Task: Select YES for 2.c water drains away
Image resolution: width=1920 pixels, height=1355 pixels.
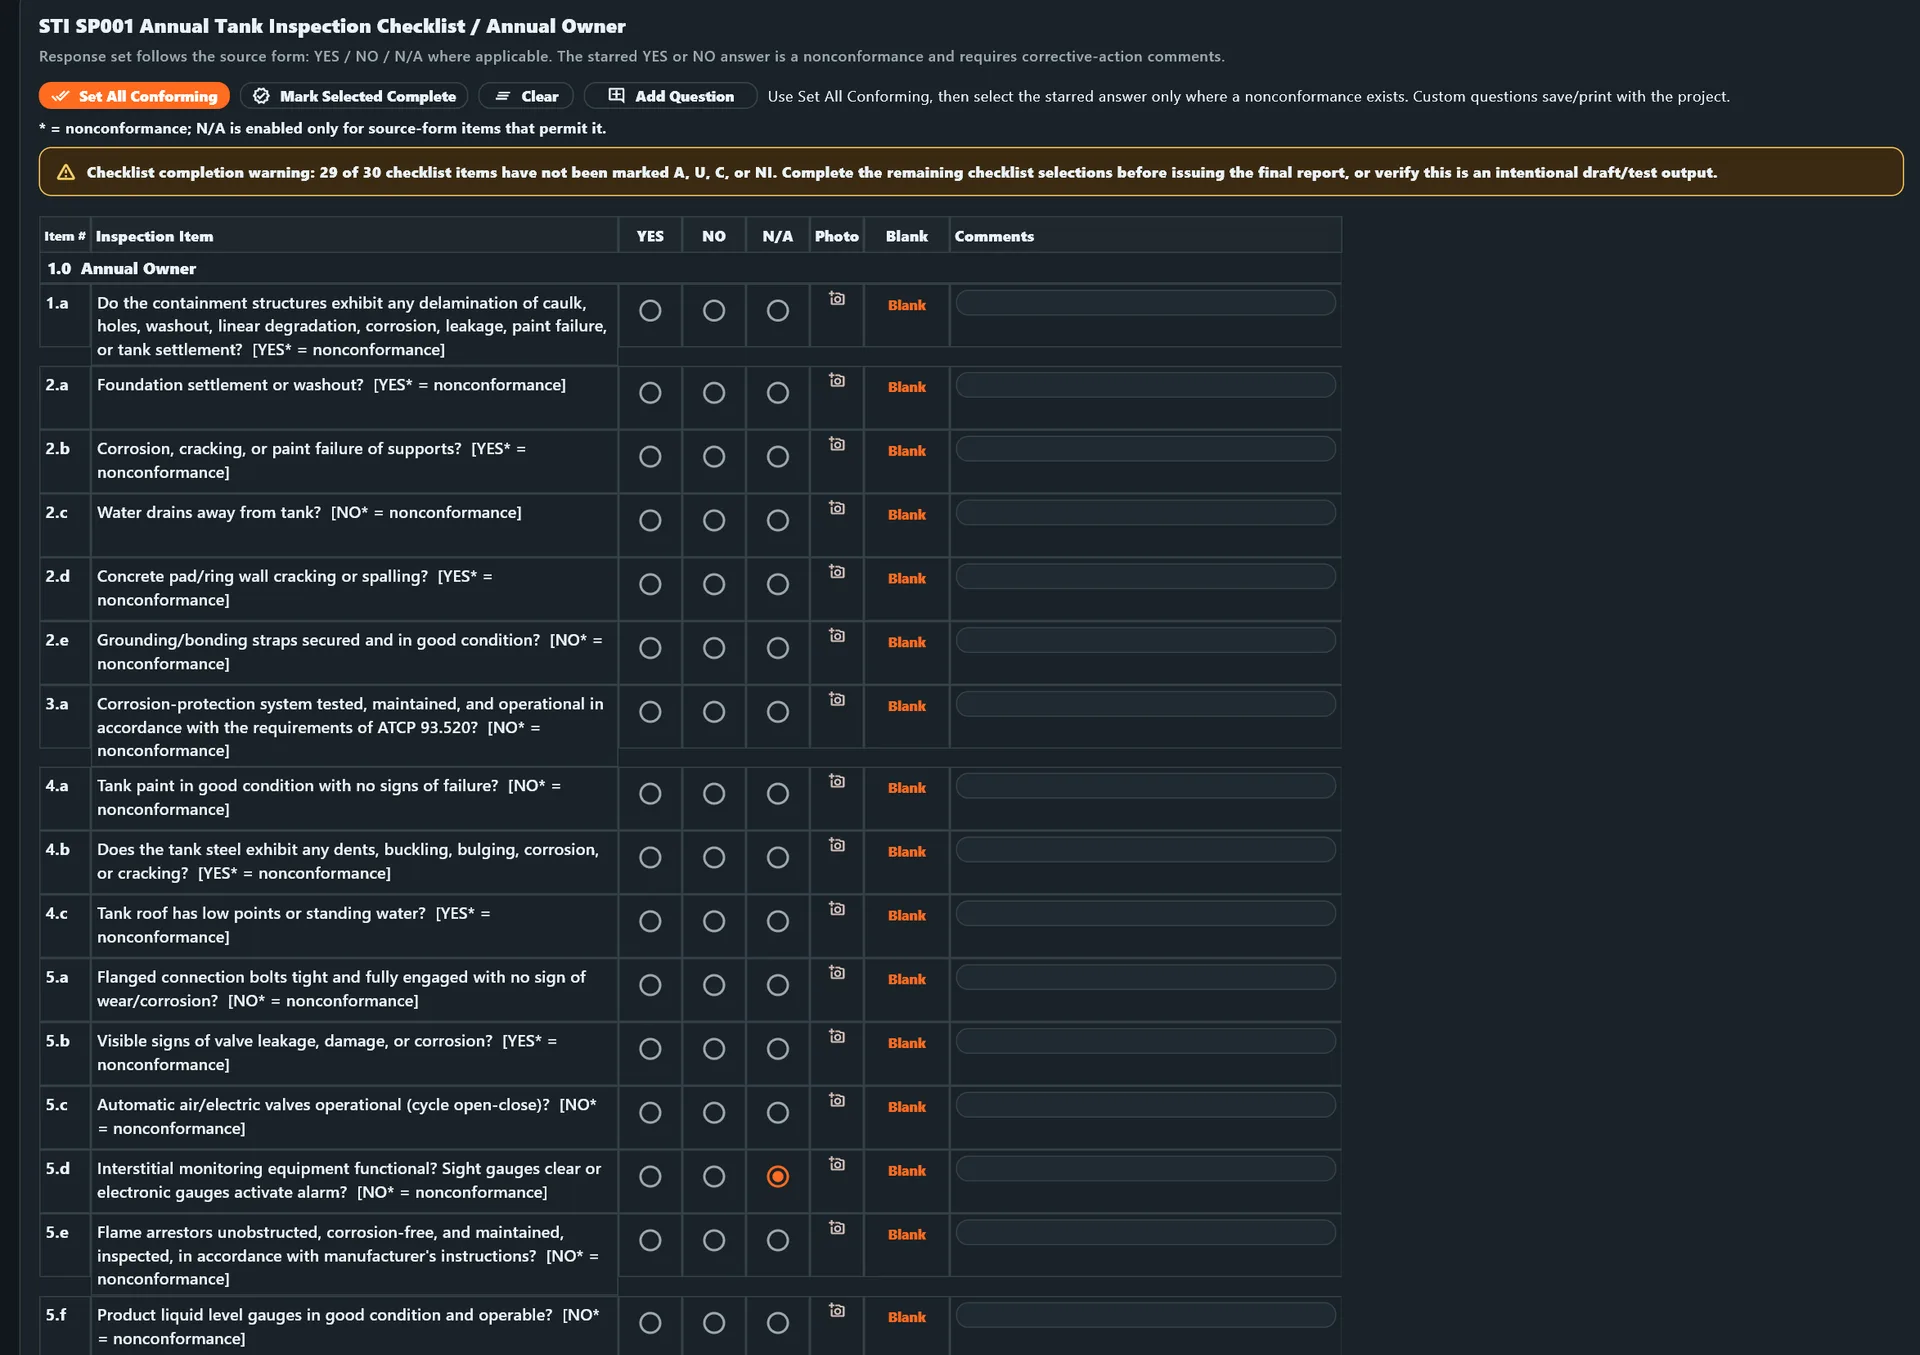Action: click(x=650, y=521)
